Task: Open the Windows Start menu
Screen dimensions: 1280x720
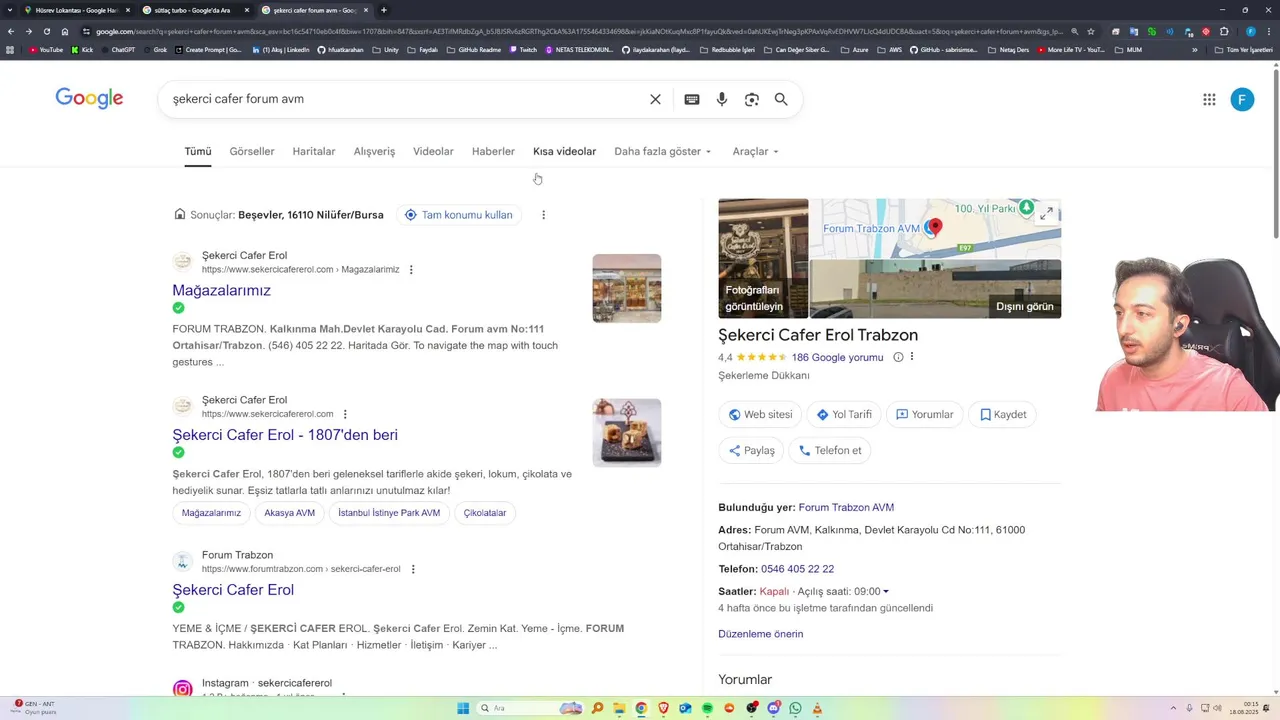Action: [x=463, y=708]
